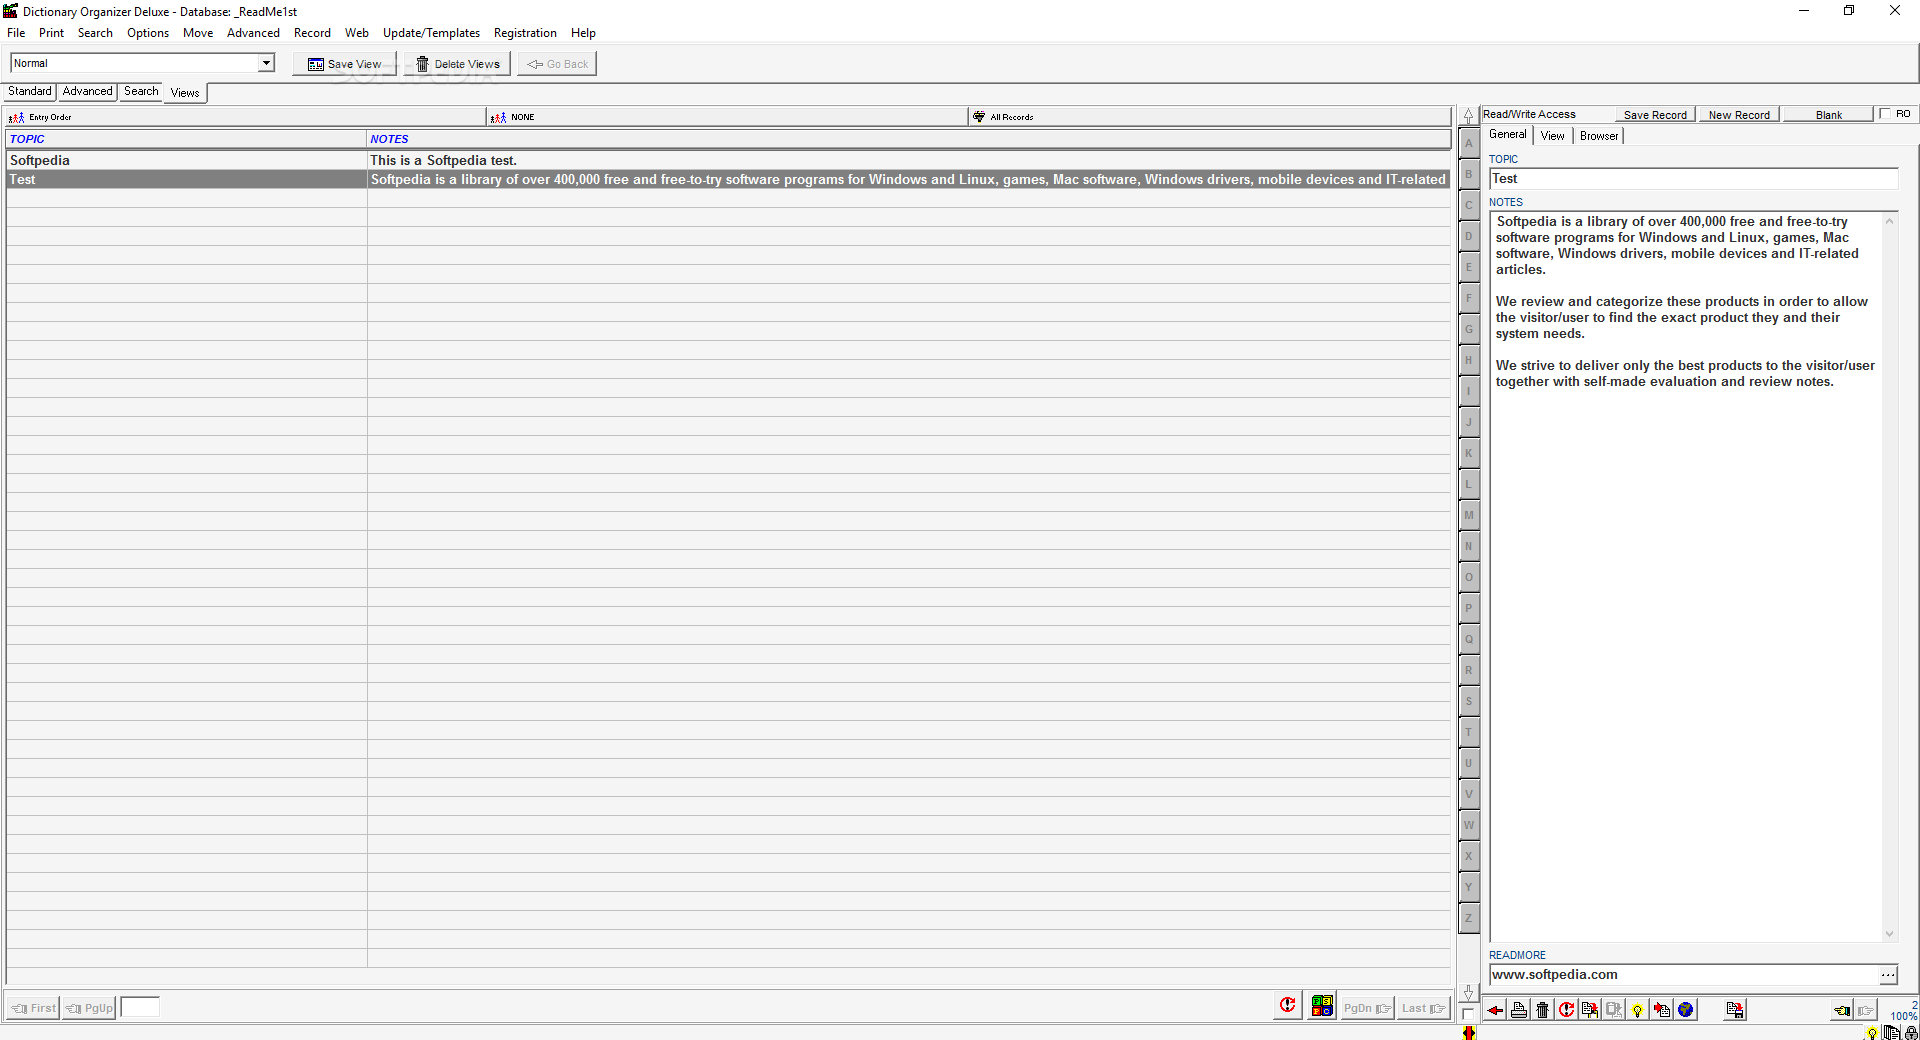1920x1040 pixels.
Task: Click the Last navigation button
Action: coord(1423,1008)
